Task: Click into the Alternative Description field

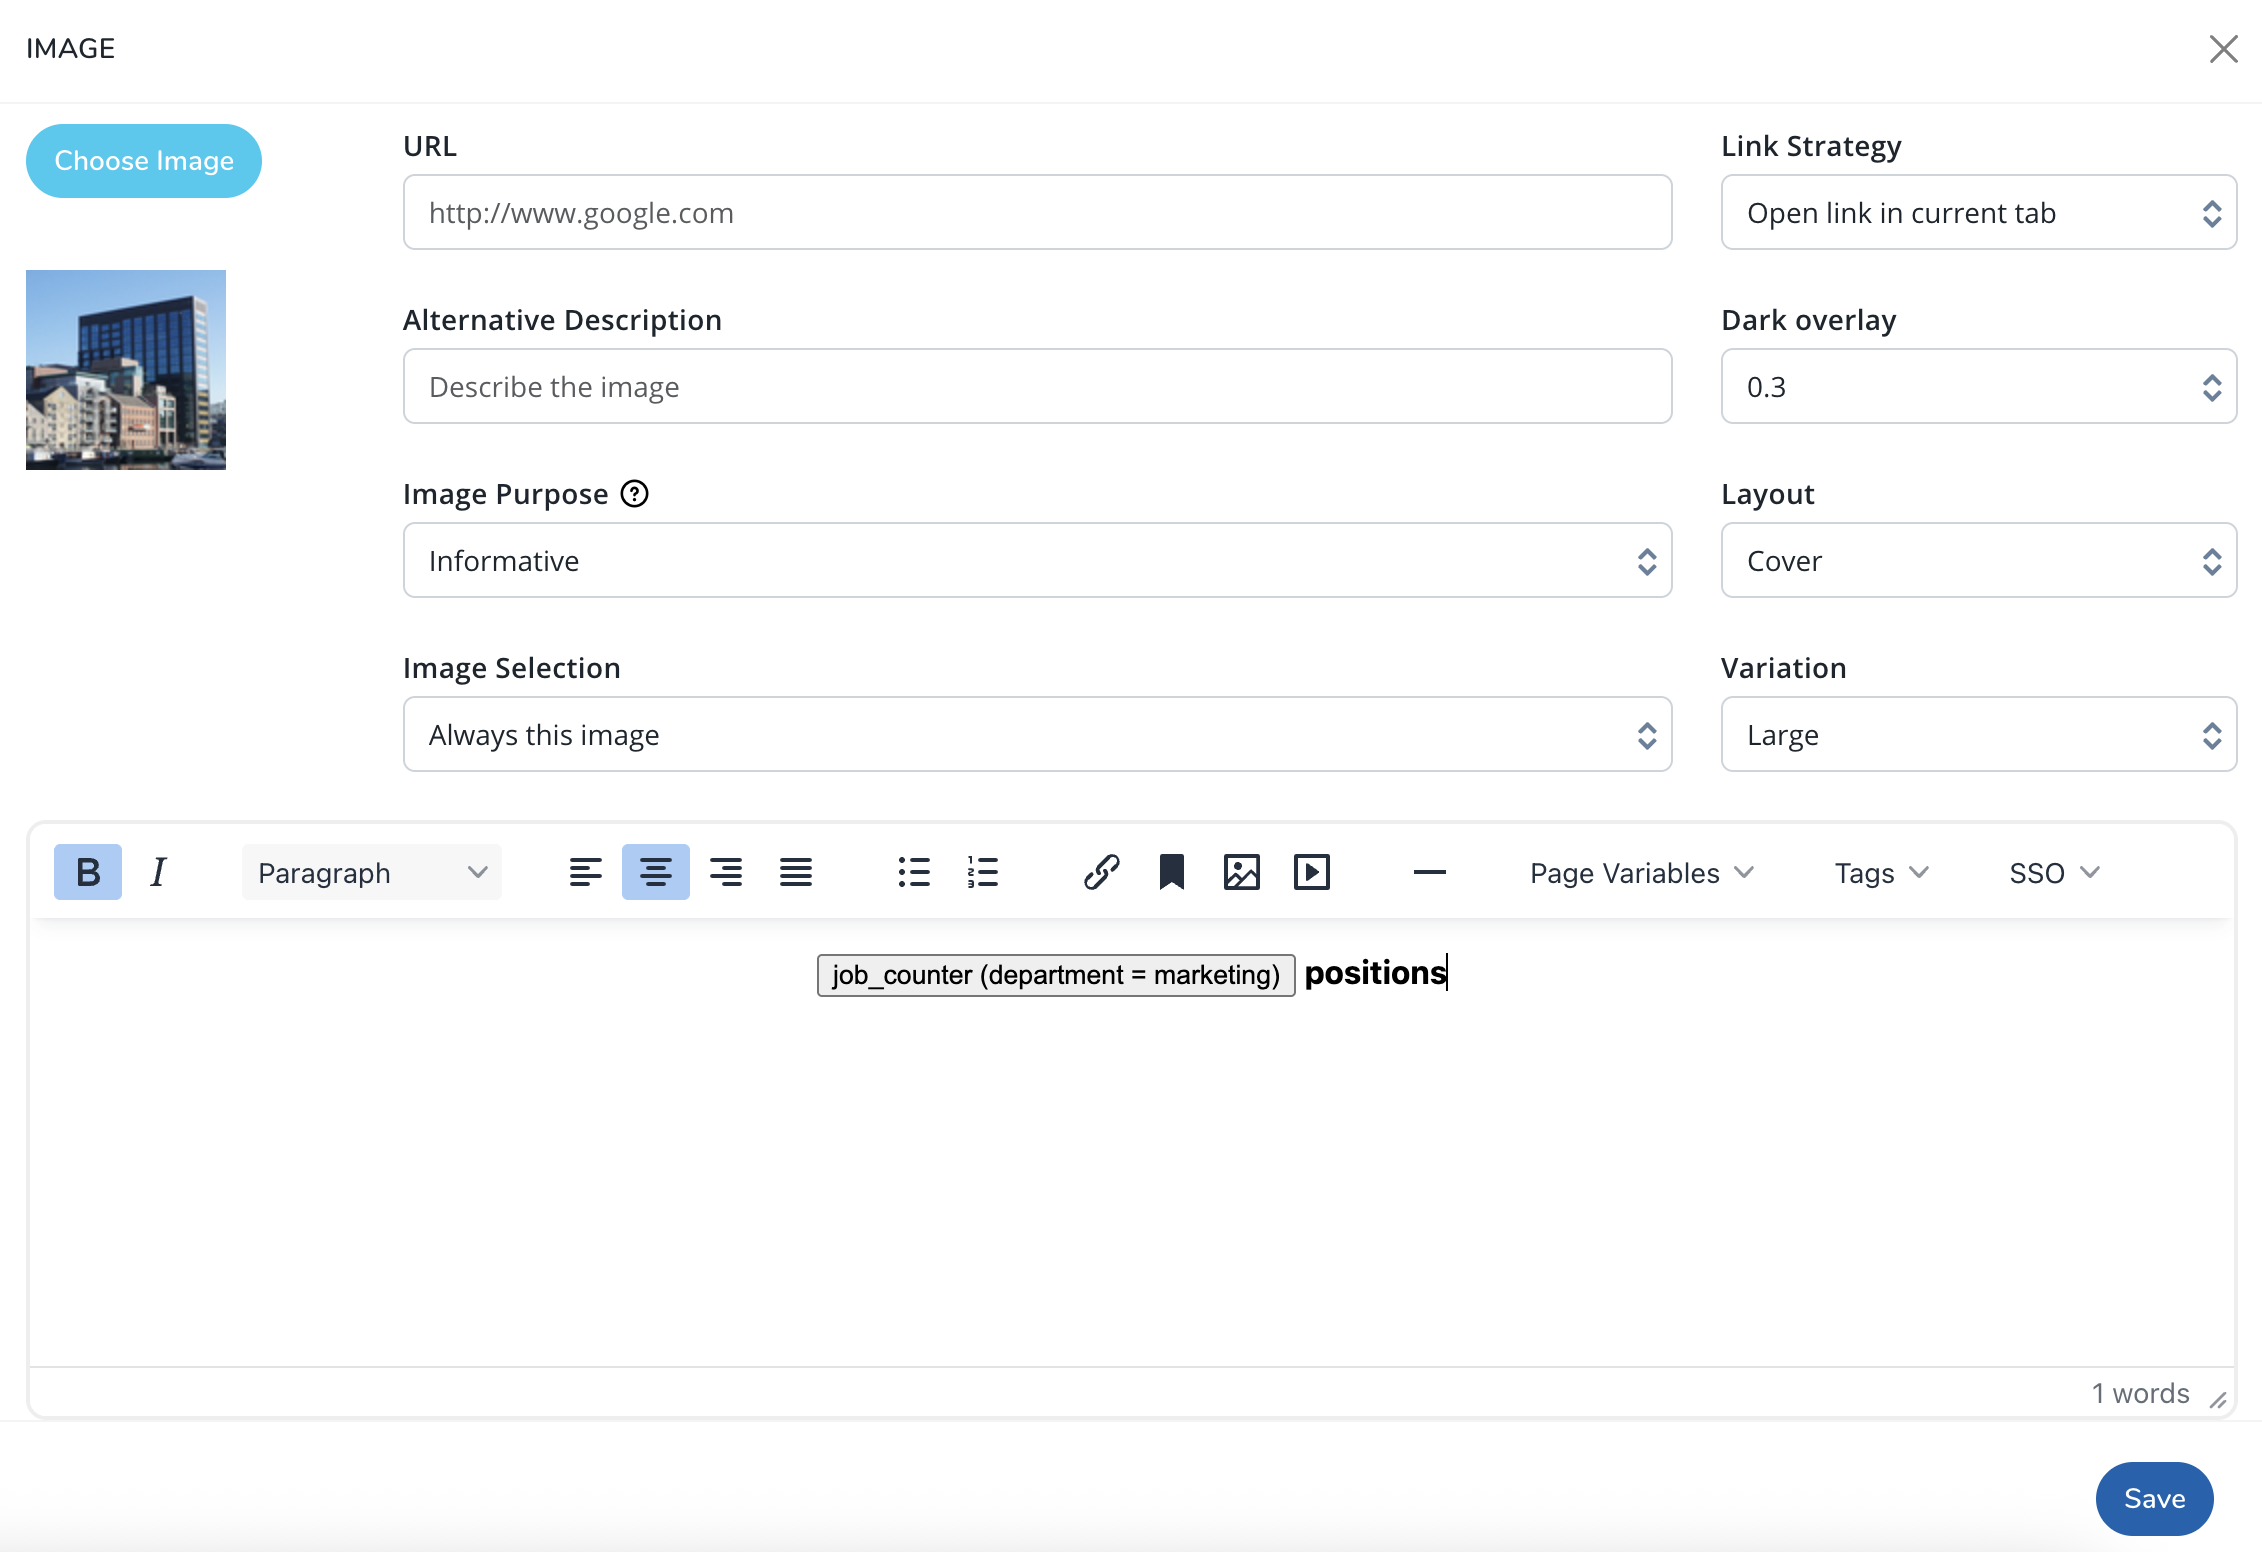Action: (1037, 386)
